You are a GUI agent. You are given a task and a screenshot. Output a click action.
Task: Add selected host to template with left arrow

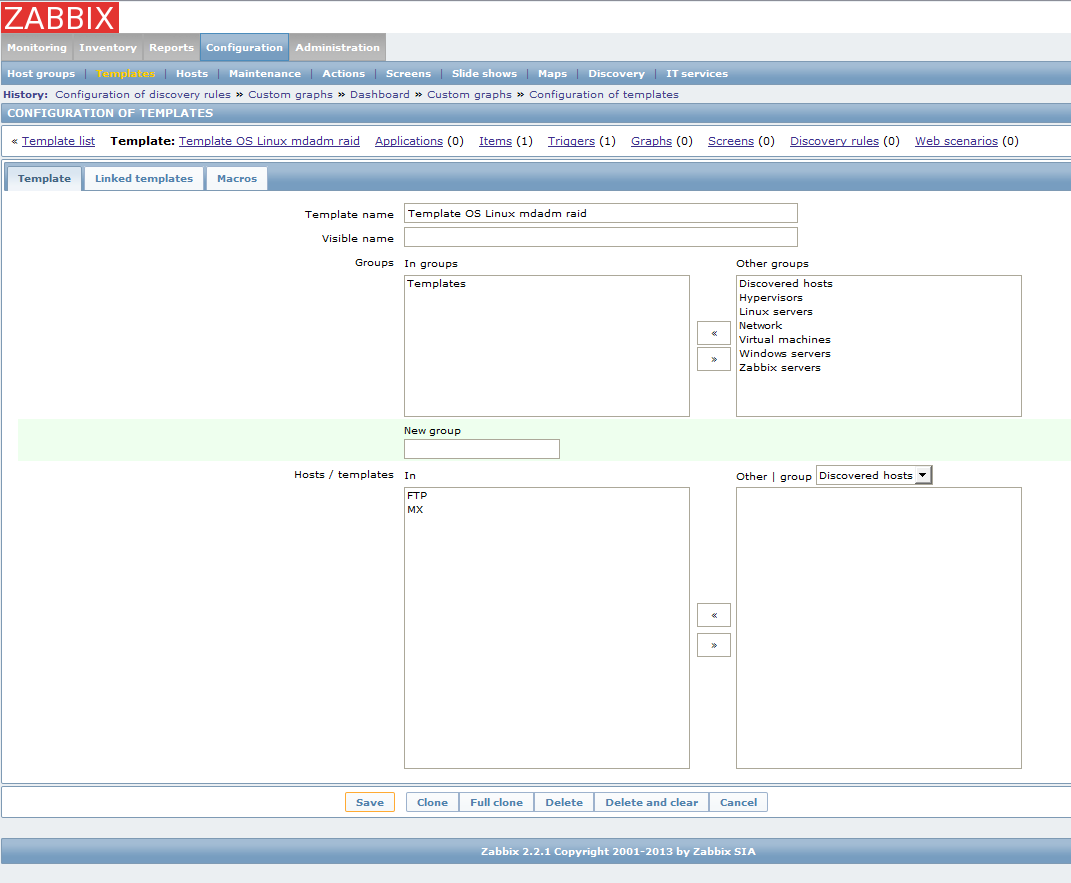[713, 615]
